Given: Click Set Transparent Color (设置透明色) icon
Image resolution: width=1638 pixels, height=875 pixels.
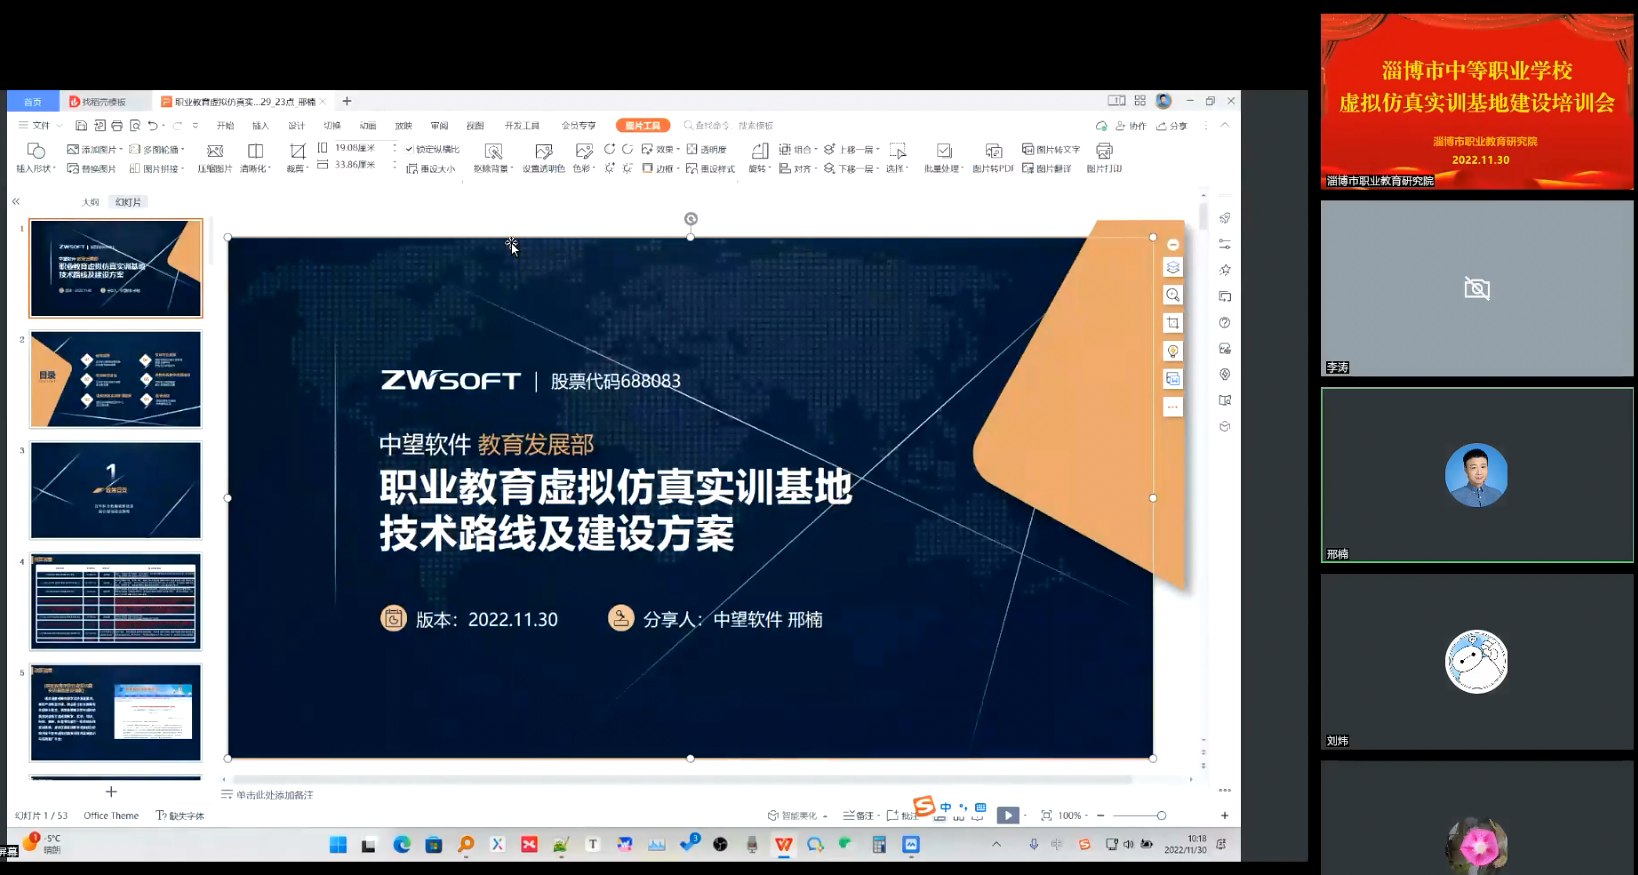Looking at the screenshot, I should [x=543, y=150].
